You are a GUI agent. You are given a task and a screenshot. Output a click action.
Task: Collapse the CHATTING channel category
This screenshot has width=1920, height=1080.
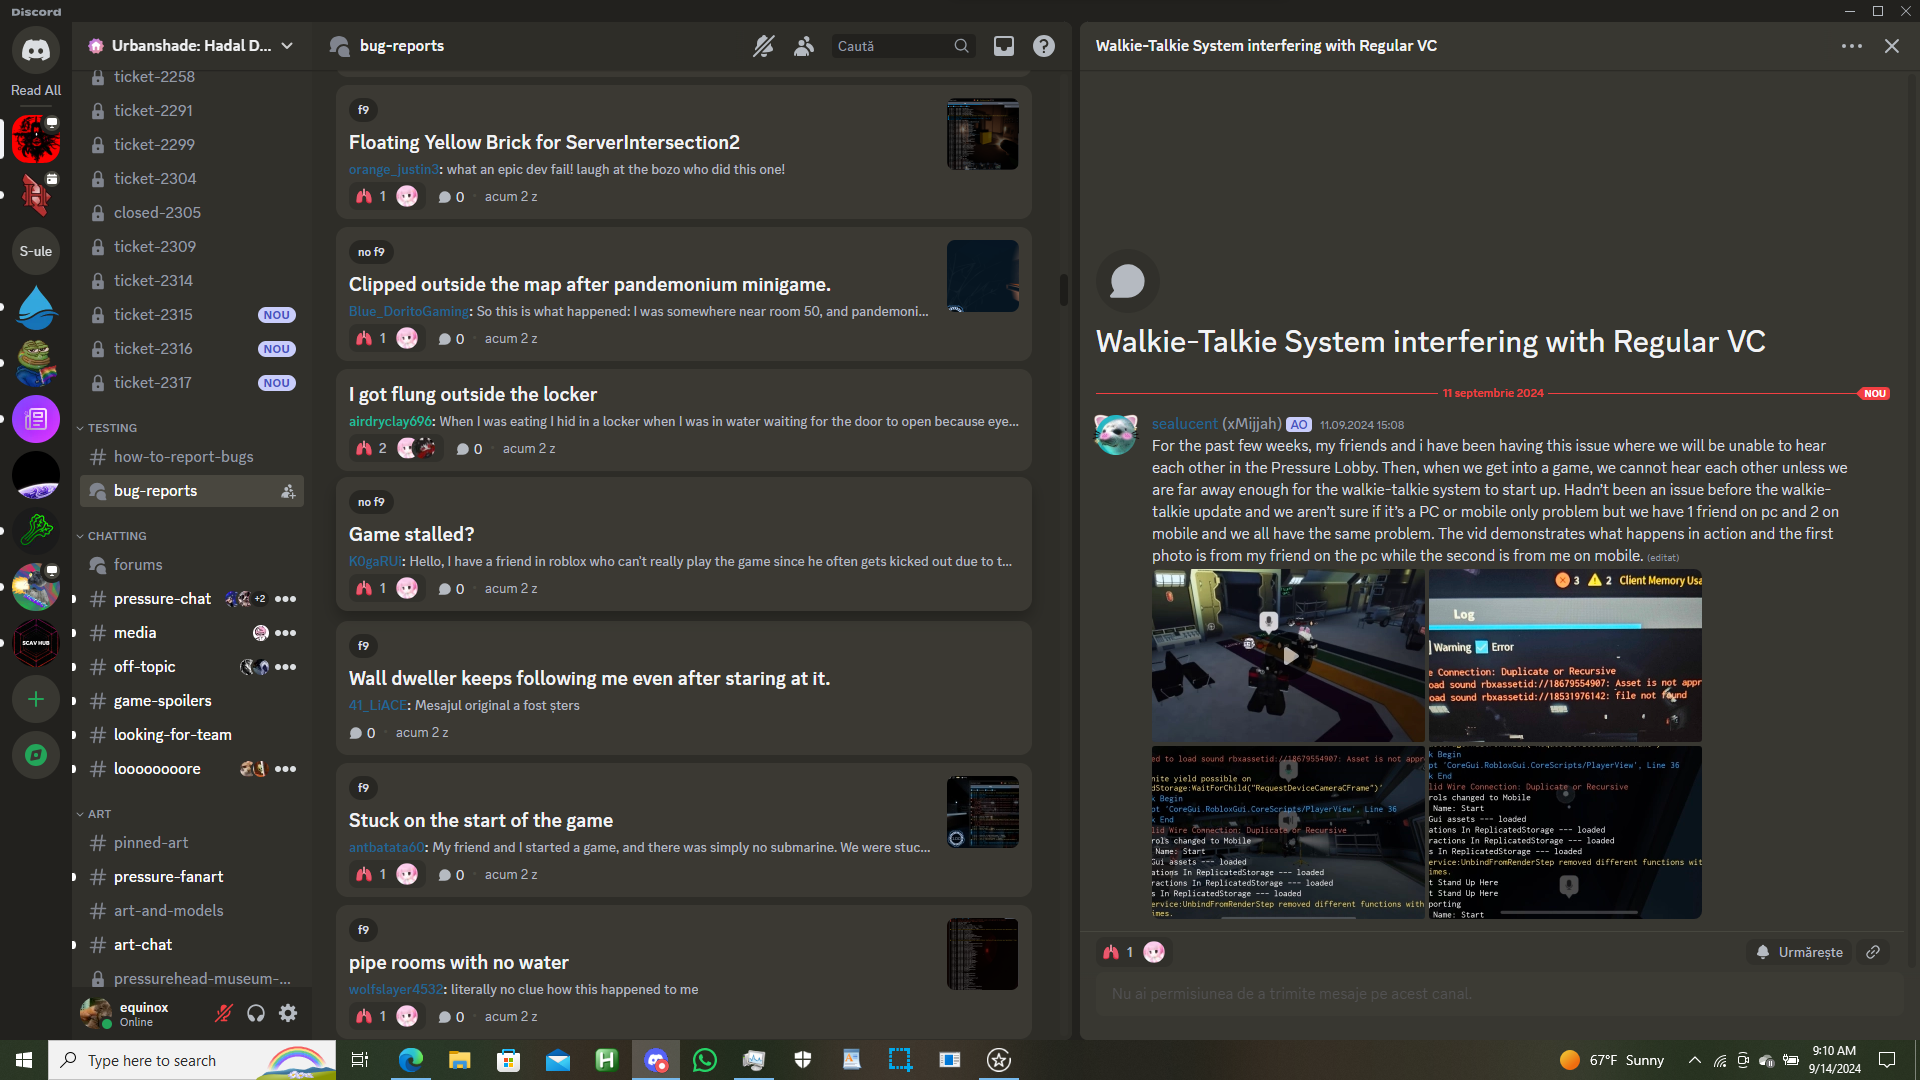(x=116, y=536)
